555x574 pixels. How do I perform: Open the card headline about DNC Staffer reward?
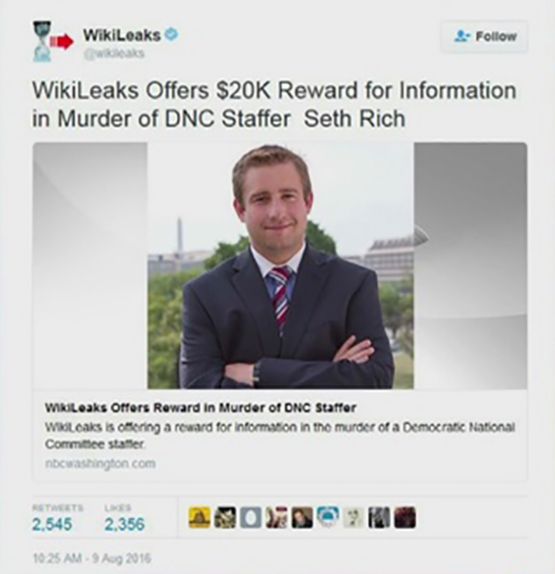tap(200, 407)
